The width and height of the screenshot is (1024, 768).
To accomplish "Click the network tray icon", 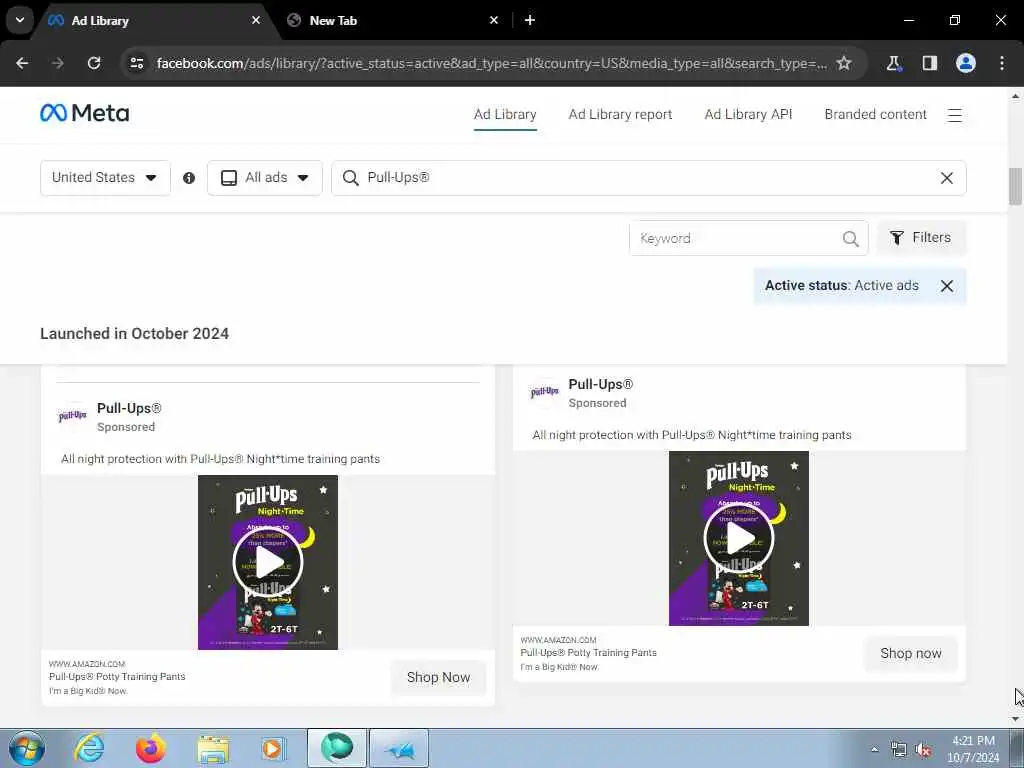I will click(x=899, y=750).
